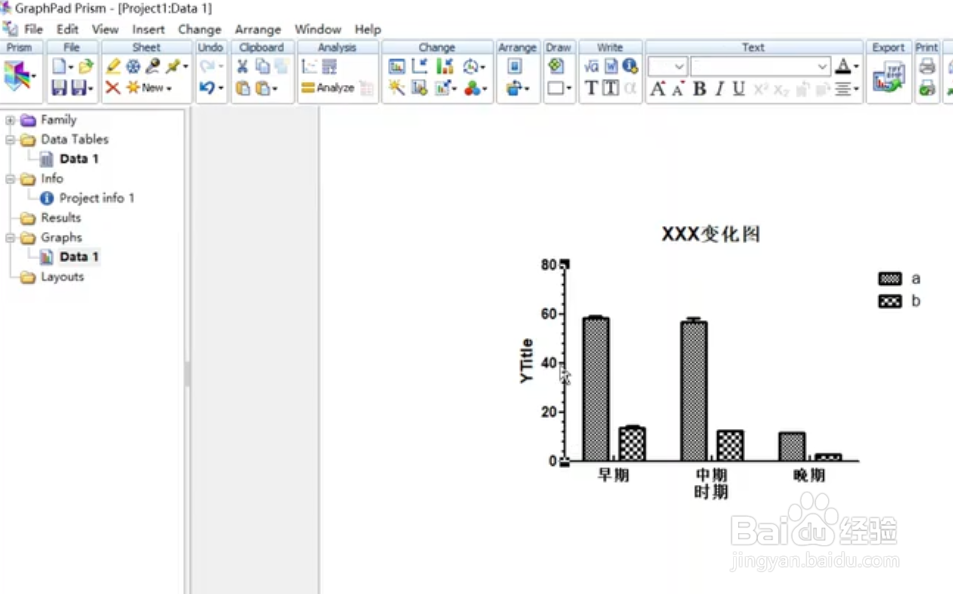Image resolution: width=953 pixels, height=594 pixels.
Task: Open the Arrange menu
Action: 257,29
